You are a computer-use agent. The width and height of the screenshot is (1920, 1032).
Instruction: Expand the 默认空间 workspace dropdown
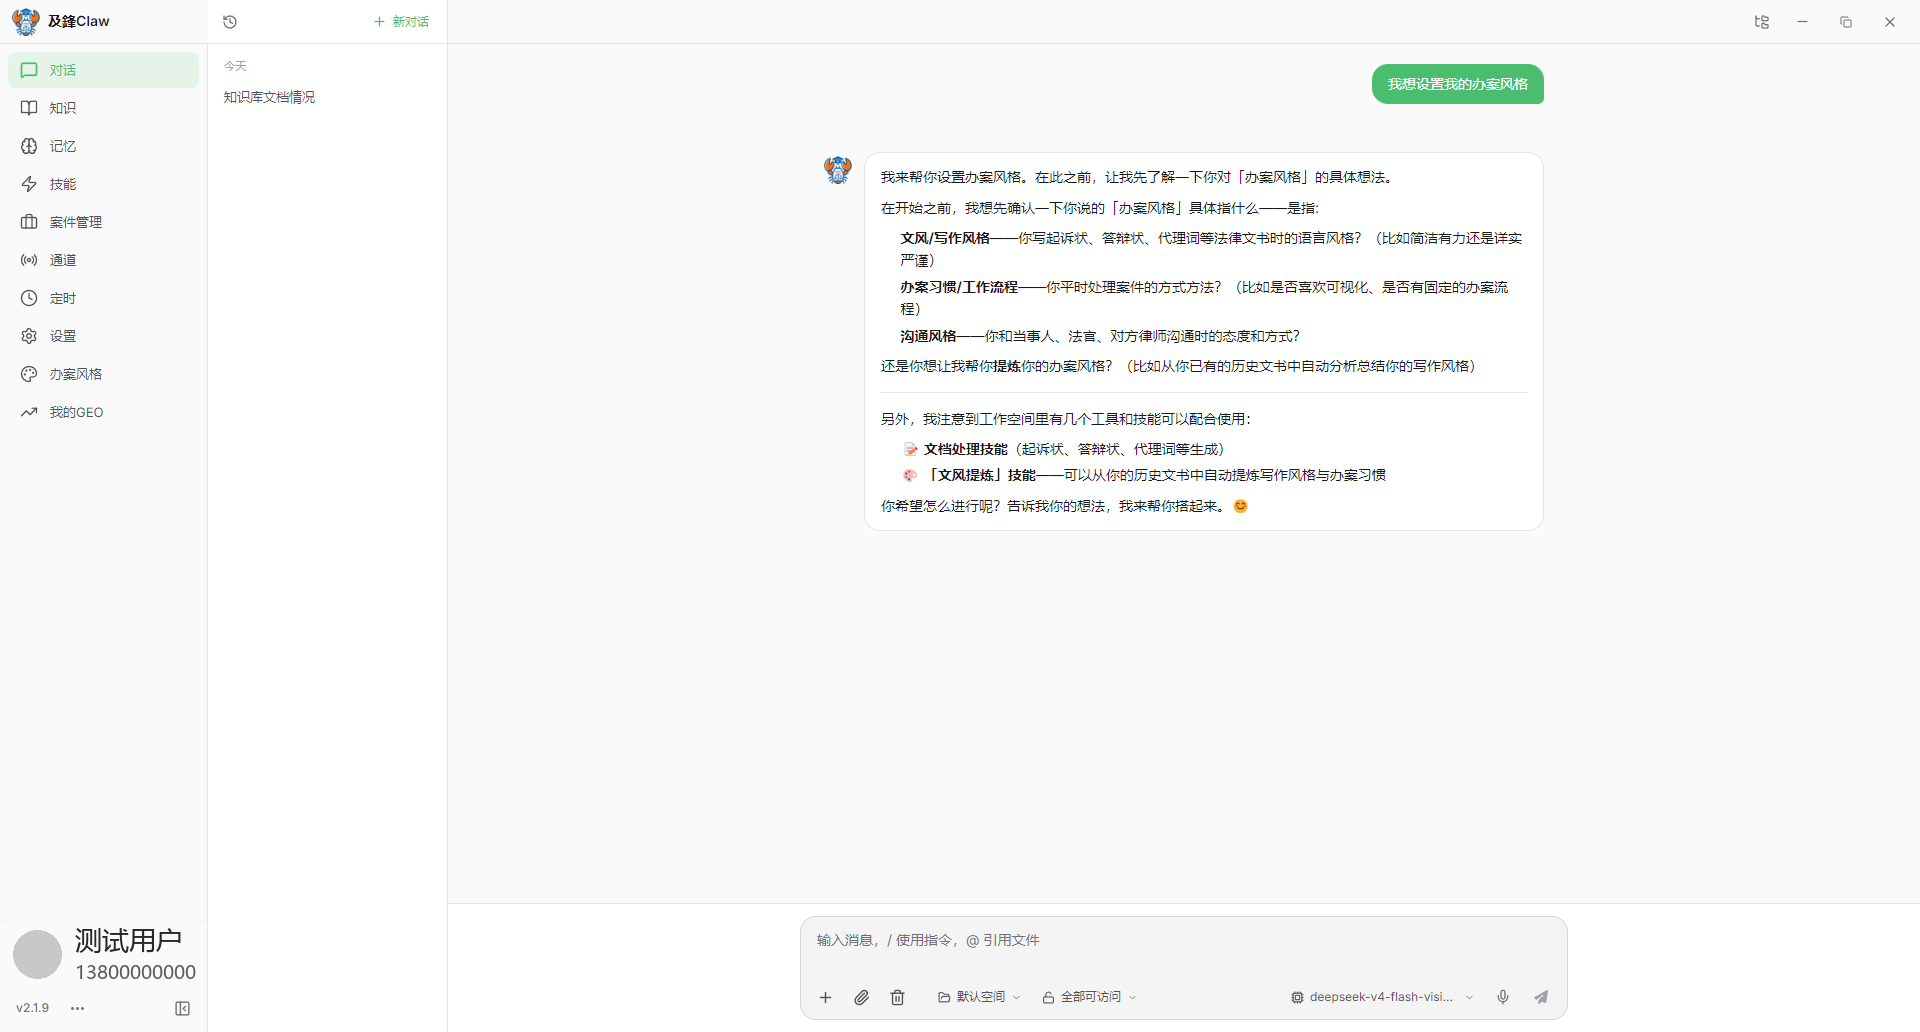(979, 997)
